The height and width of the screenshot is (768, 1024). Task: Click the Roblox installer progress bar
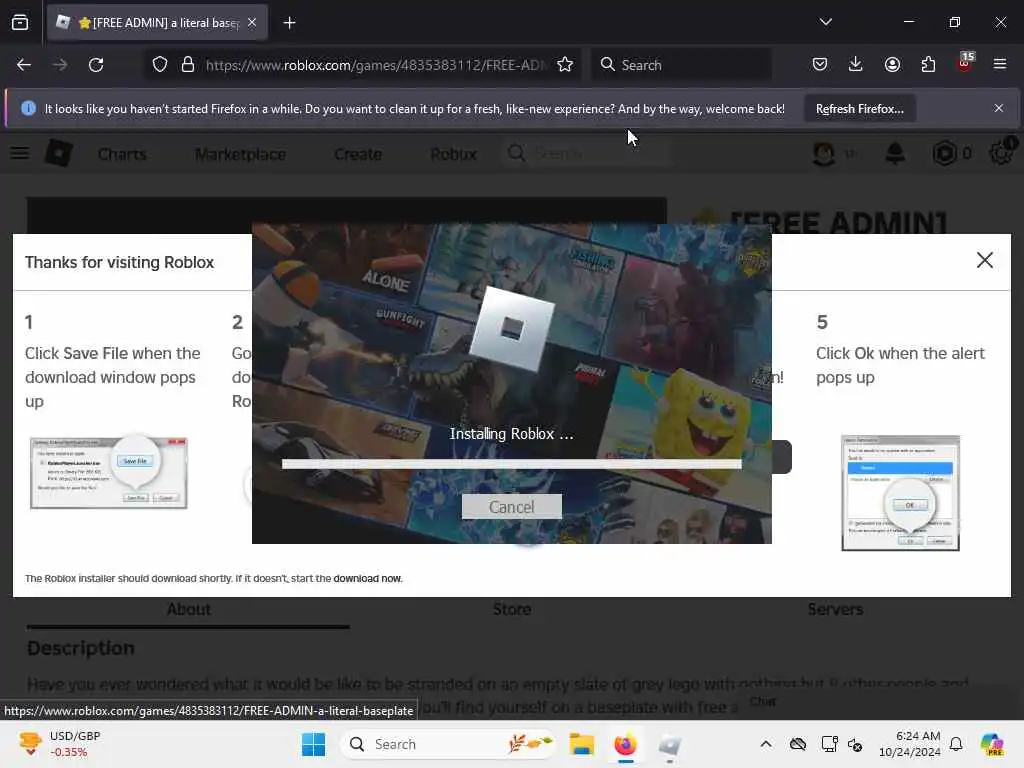point(511,464)
